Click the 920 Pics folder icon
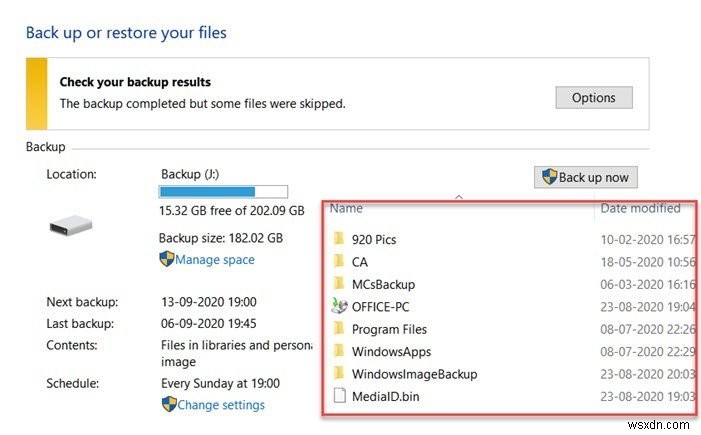The height and width of the screenshot is (435, 701). 339,239
